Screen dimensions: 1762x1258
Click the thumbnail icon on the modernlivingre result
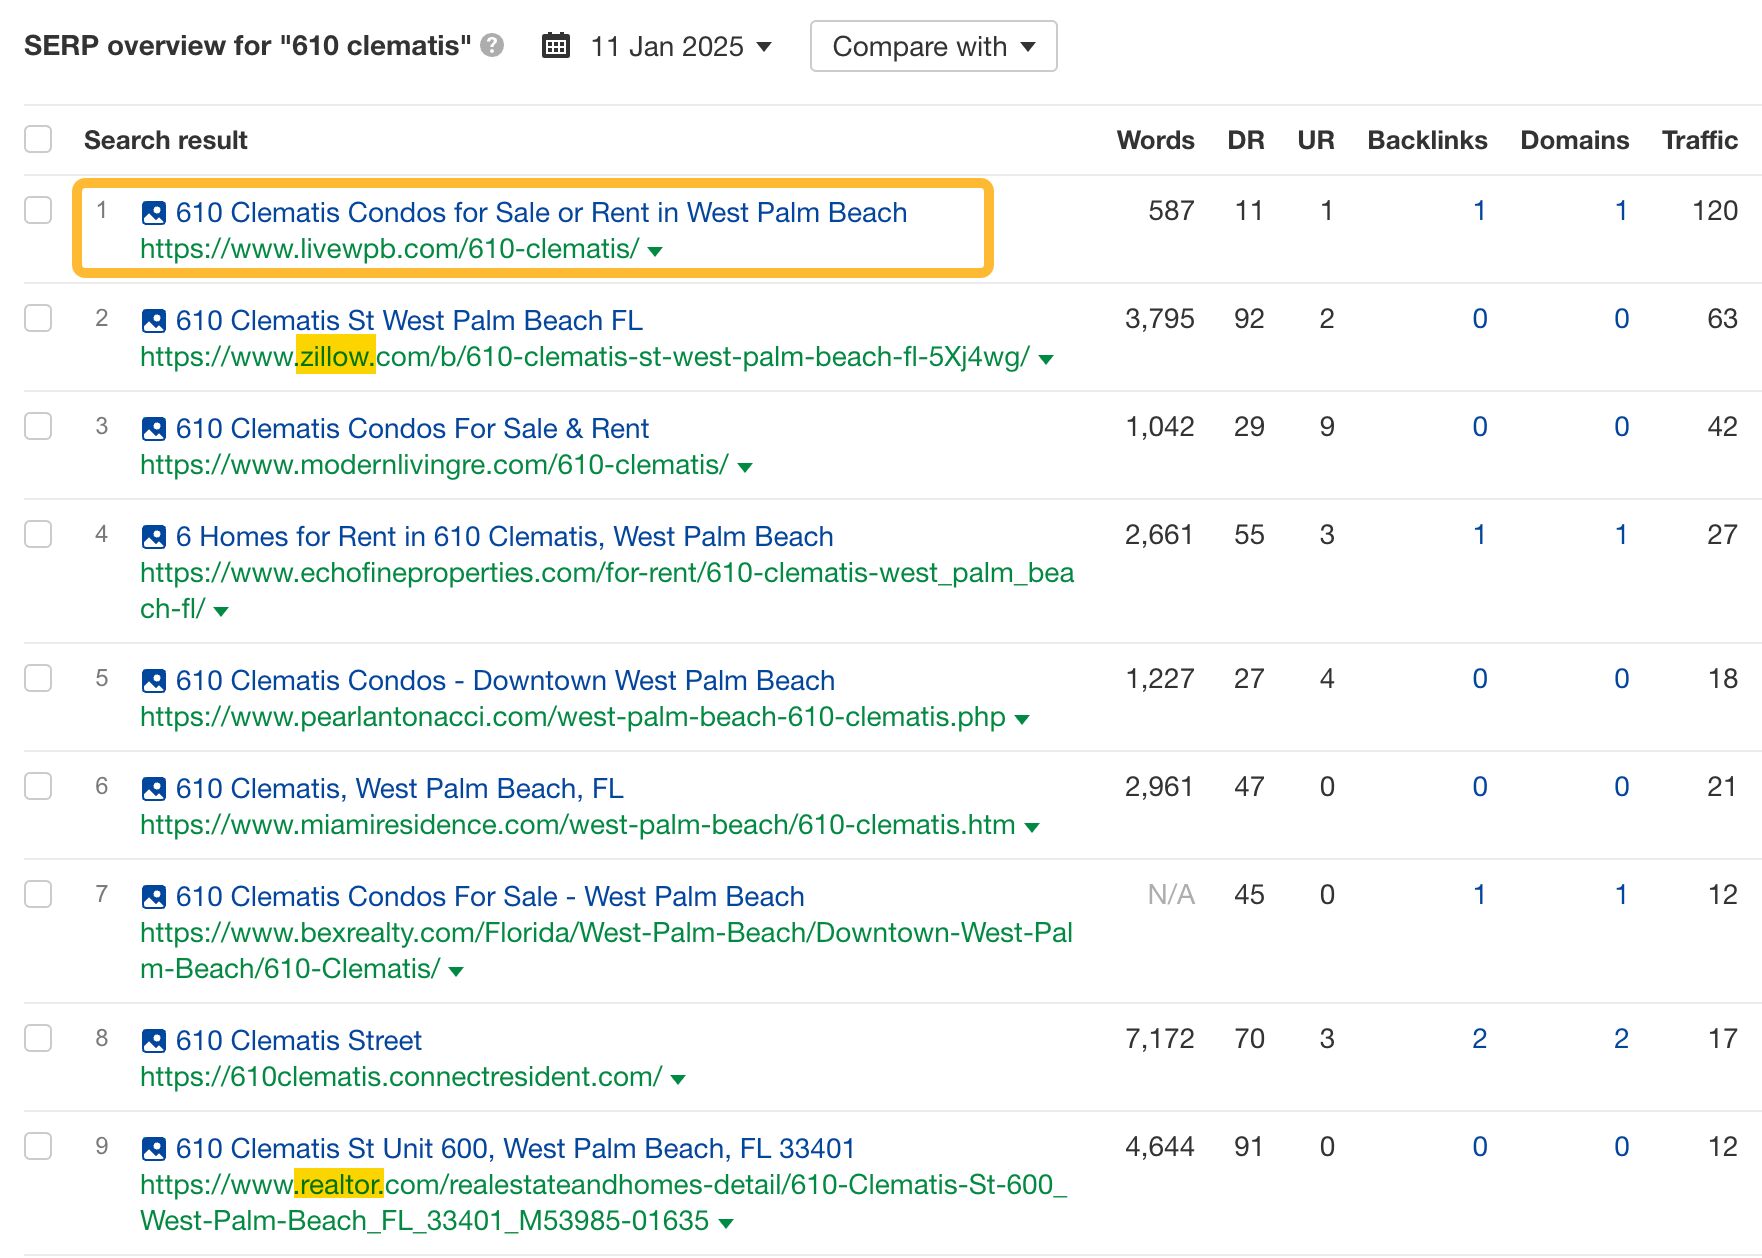(152, 428)
